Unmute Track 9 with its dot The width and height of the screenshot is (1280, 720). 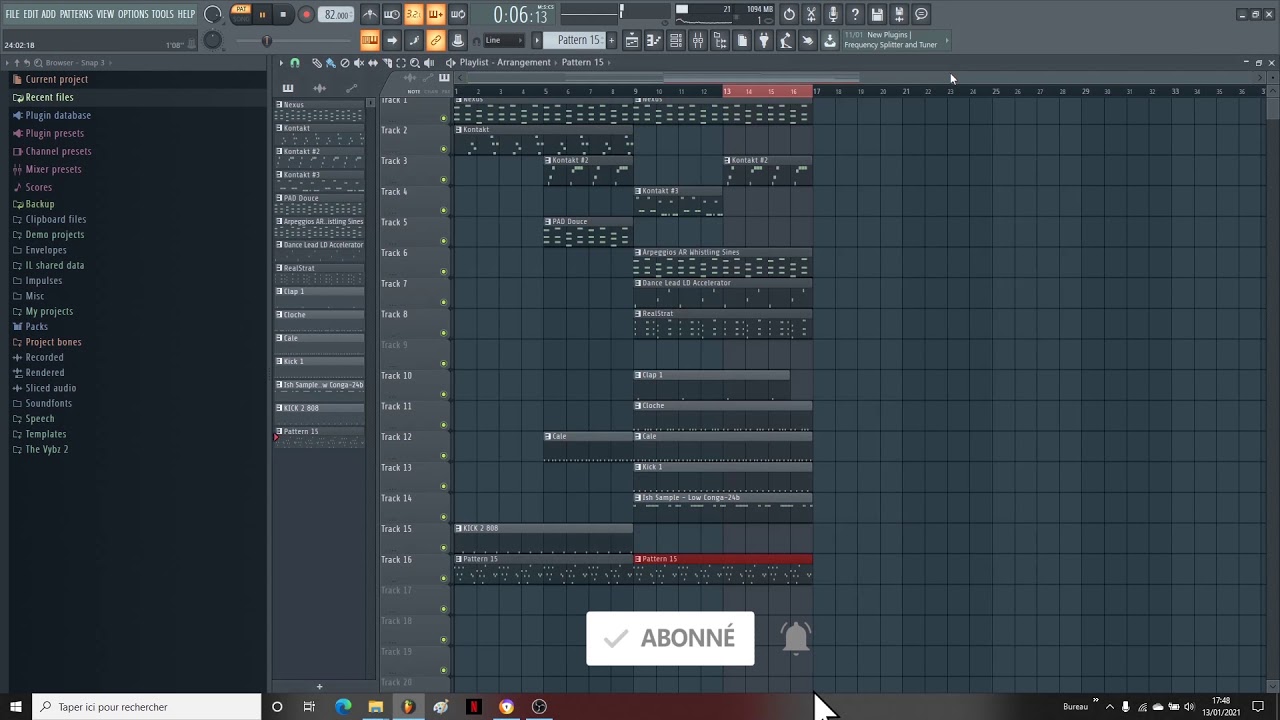pyautogui.click(x=444, y=363)
